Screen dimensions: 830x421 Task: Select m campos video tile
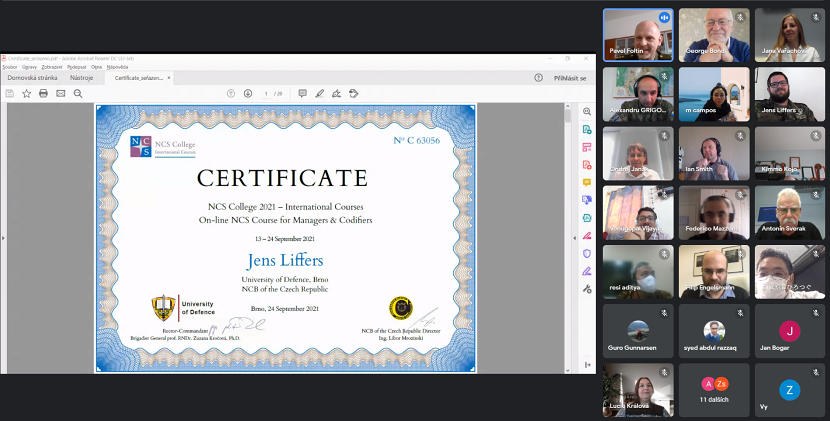coord(714,94)
